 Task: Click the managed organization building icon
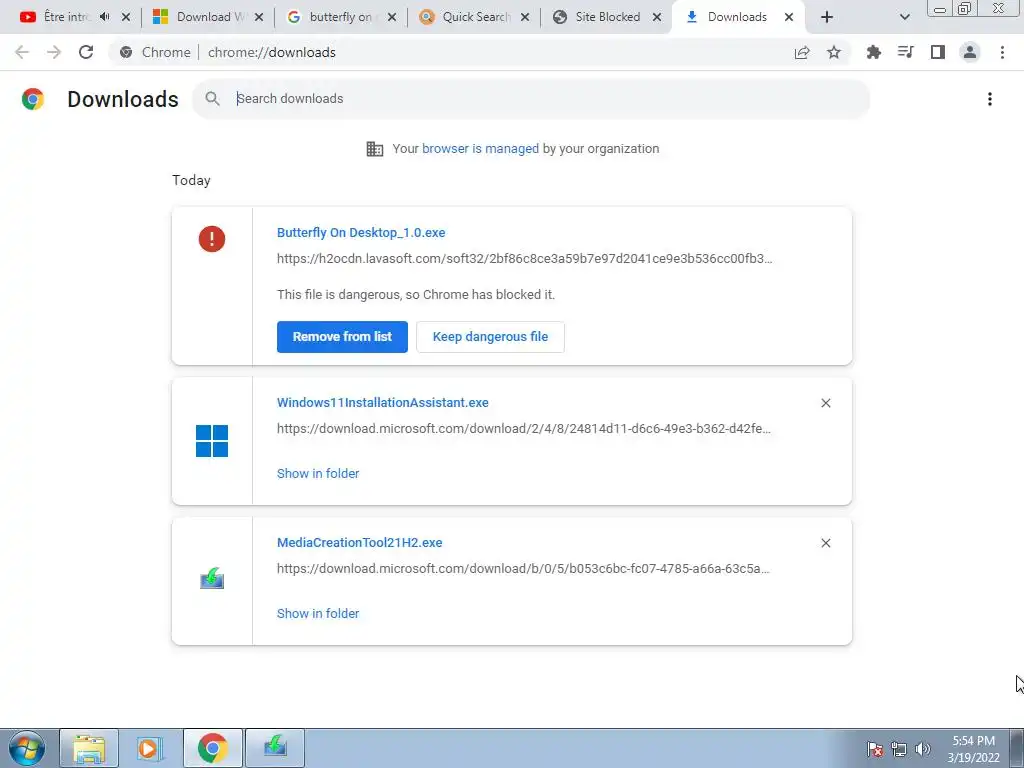(375, 149)
